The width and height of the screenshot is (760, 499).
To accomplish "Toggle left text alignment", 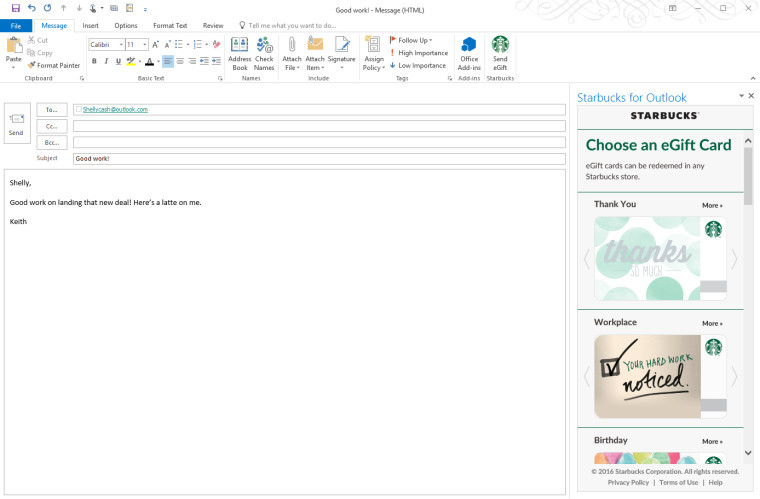I will (x=168, y=61).
